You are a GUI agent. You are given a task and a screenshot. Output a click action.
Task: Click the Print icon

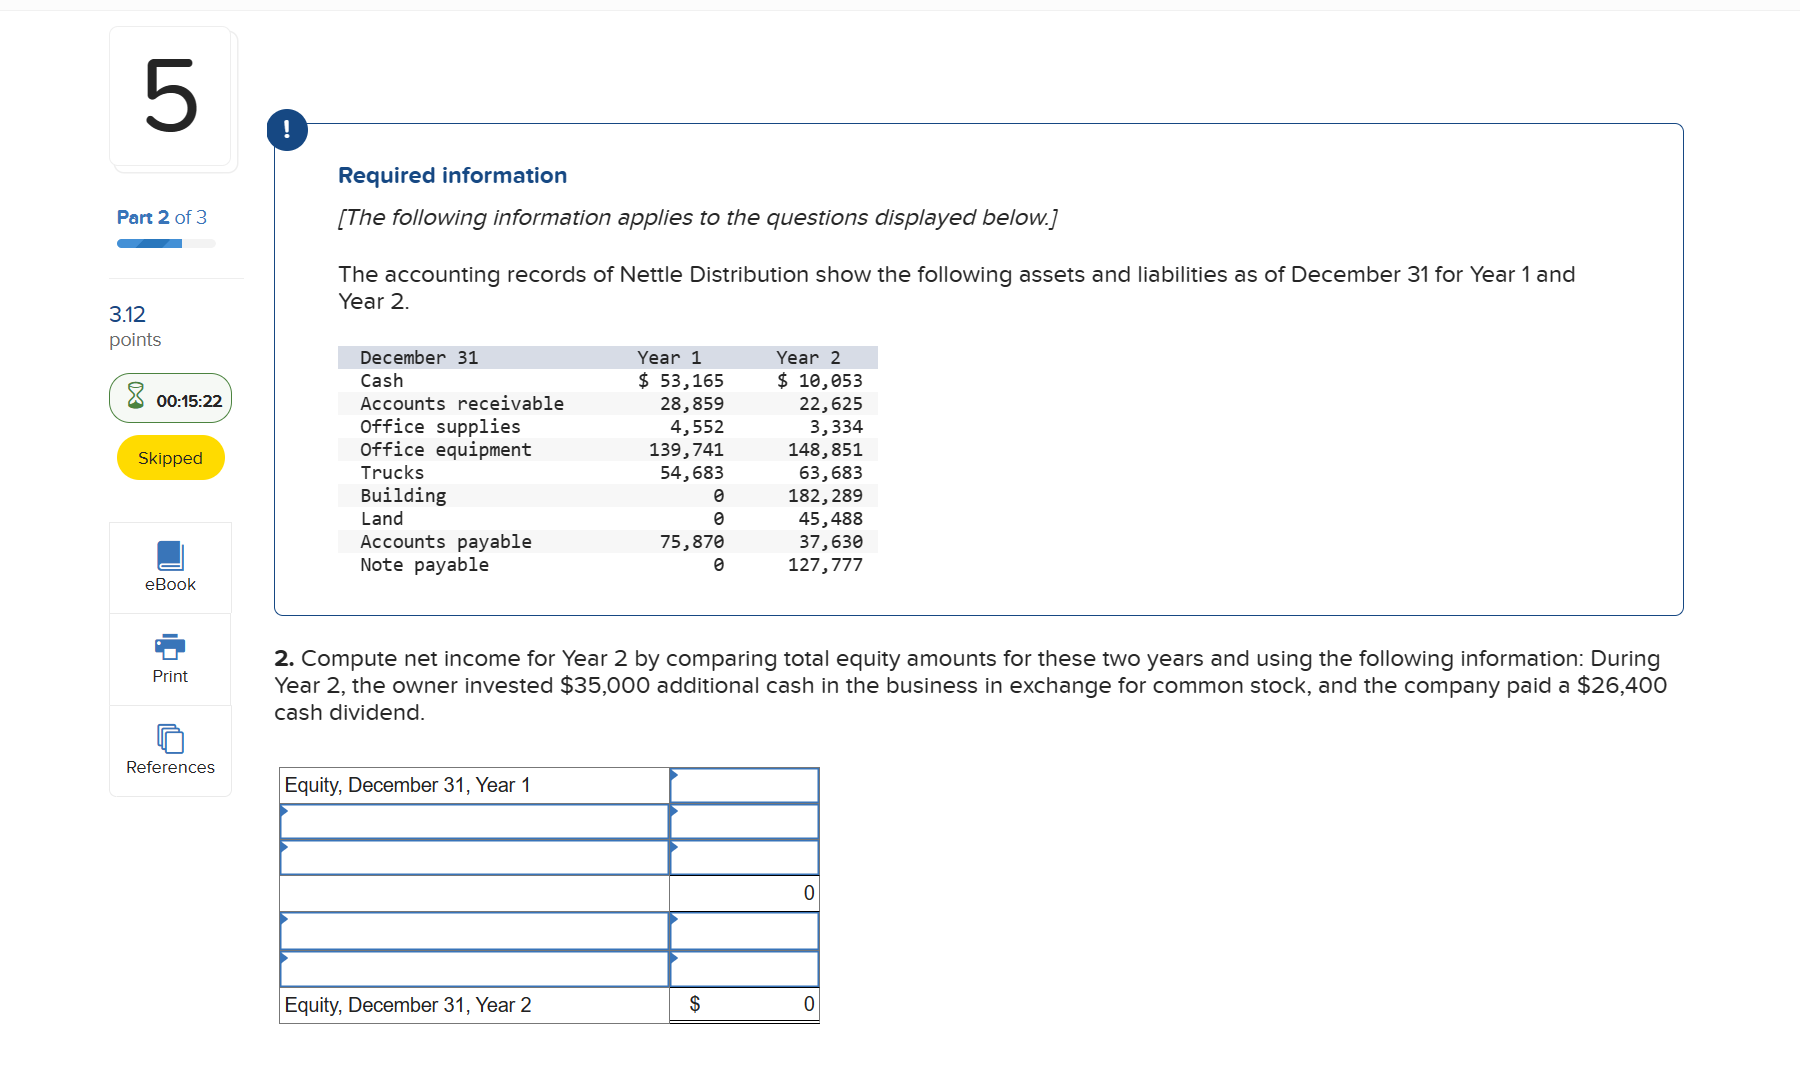click(170, 646)
